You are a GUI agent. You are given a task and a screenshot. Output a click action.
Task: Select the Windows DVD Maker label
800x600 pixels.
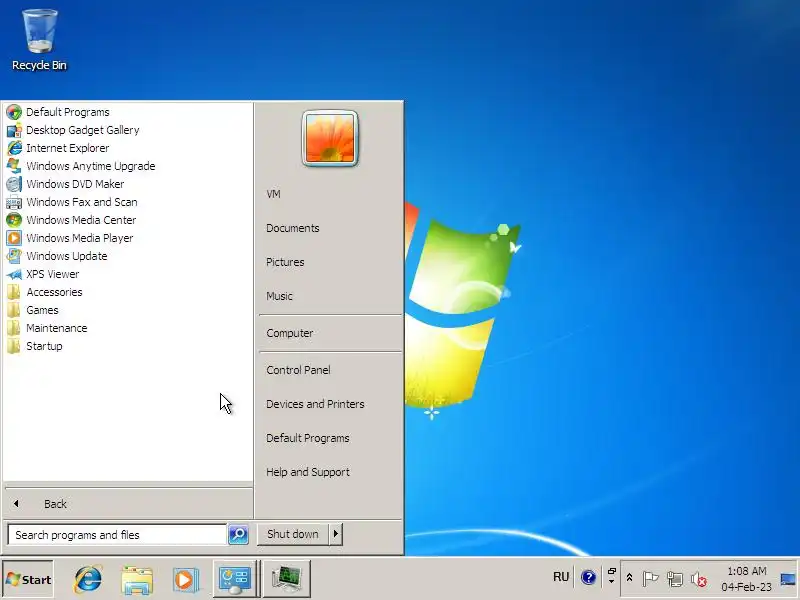pyautogui.click(x=75, y=184)
